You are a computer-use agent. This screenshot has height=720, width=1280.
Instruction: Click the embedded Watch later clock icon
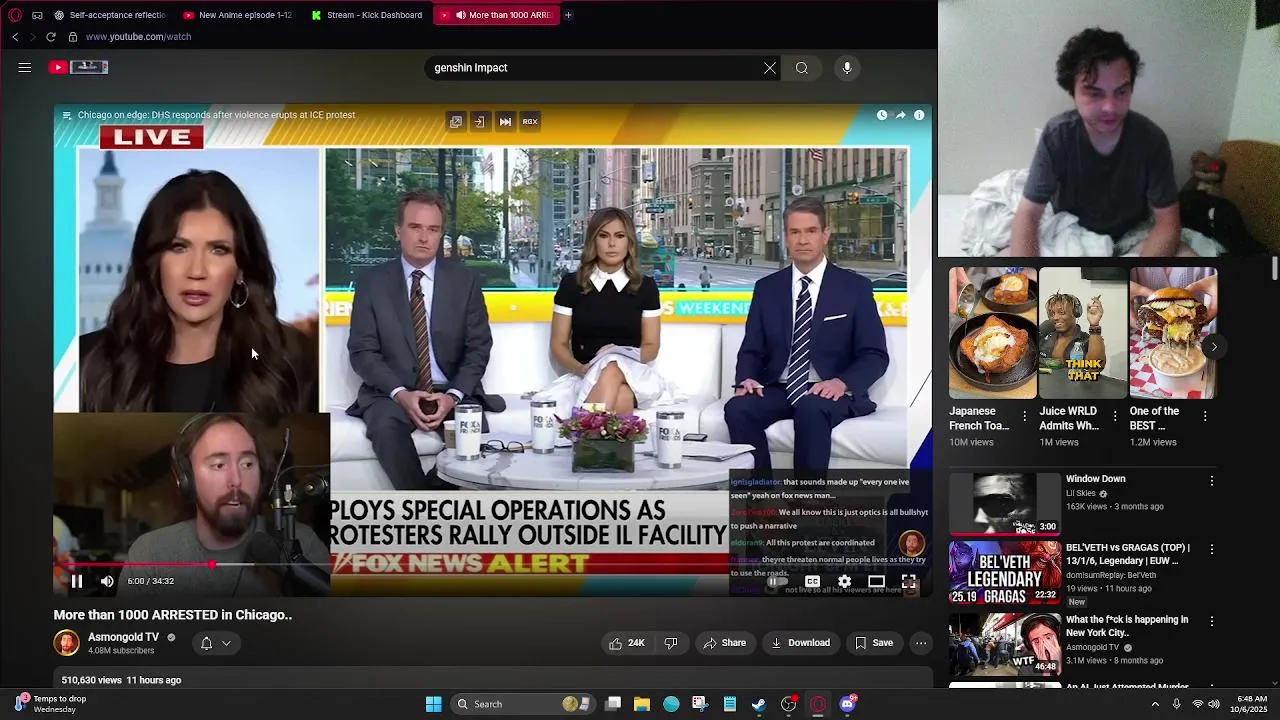coord(882,115)
